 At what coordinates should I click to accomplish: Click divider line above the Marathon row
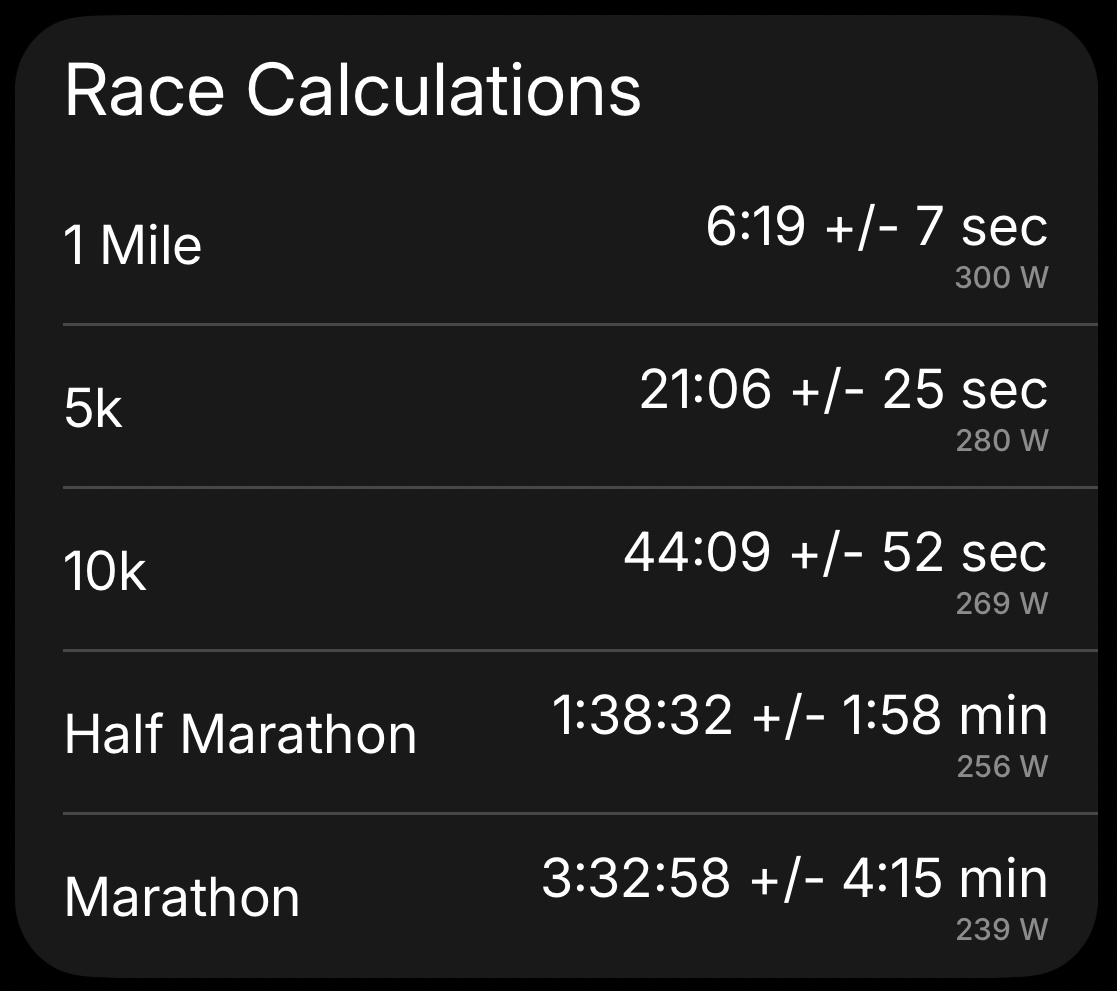(x=580, y=813)
